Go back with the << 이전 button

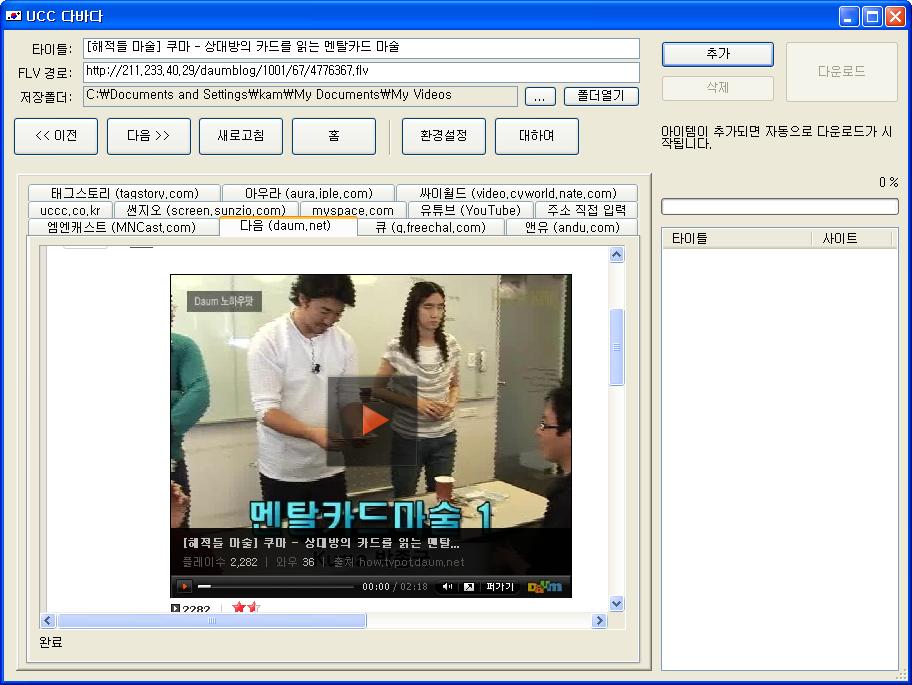coord(56,136)
